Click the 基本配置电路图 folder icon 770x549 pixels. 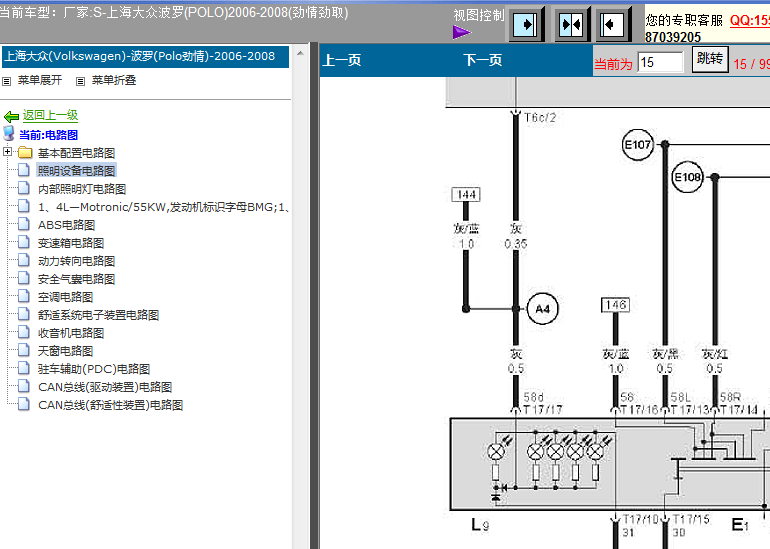[25, 152]
